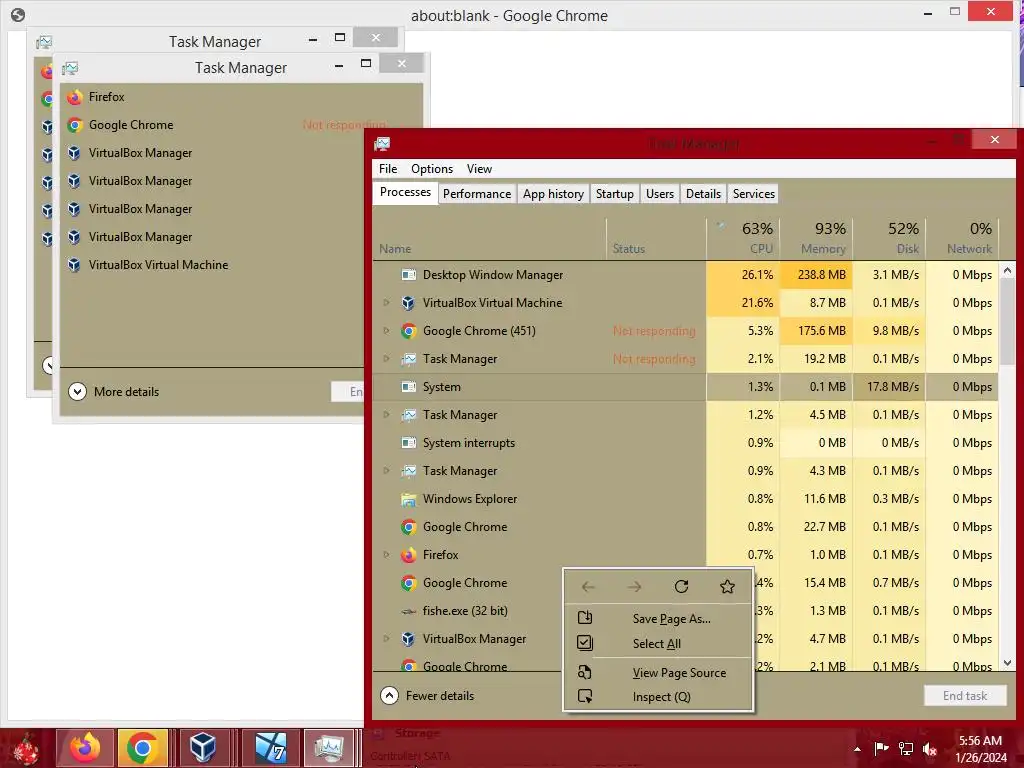Viewport: 1024px width, 768px height.
Task: Click the process list scrollbar up arrow
Action: [x=1008, y=270]
